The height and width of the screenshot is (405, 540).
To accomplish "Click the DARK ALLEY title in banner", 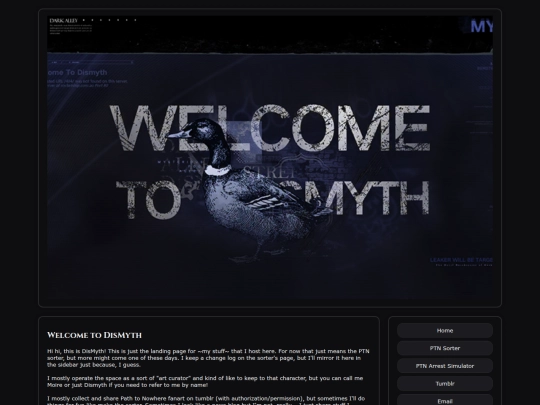I will 64,21.
